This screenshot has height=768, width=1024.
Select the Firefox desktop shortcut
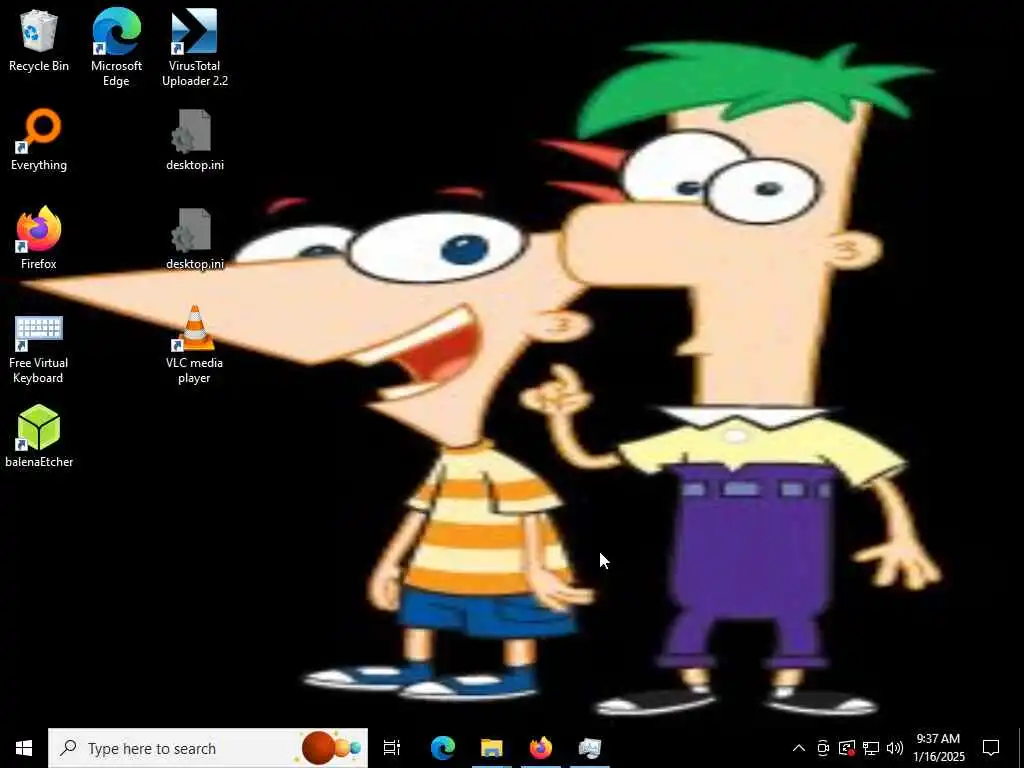pyautogui.click(x=39, y=239)
